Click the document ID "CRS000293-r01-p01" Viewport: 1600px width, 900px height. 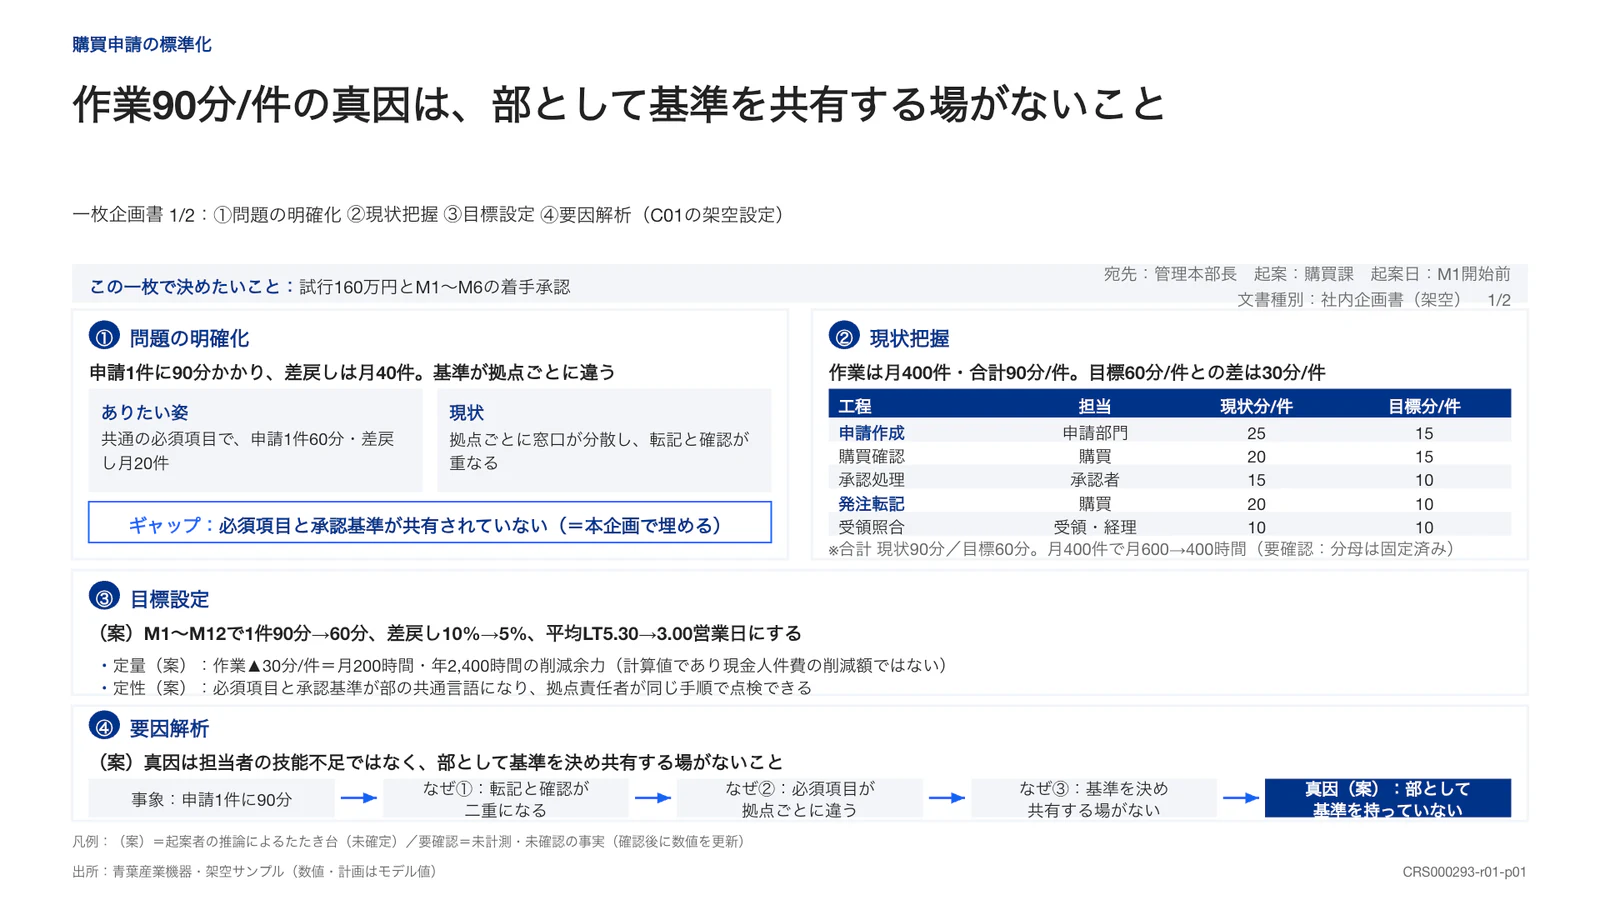coord(1464,872)
